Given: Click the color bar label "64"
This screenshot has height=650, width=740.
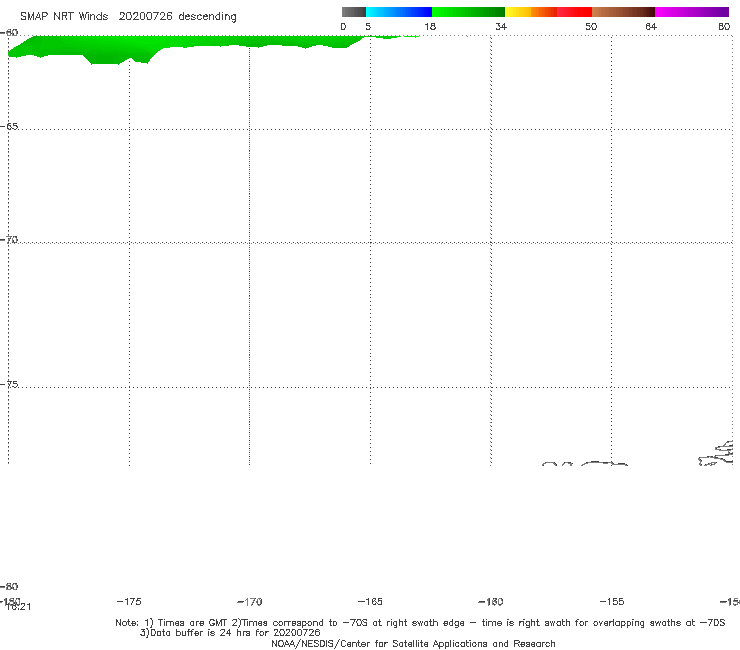Looking at the screenshot, I should point(651,27).
